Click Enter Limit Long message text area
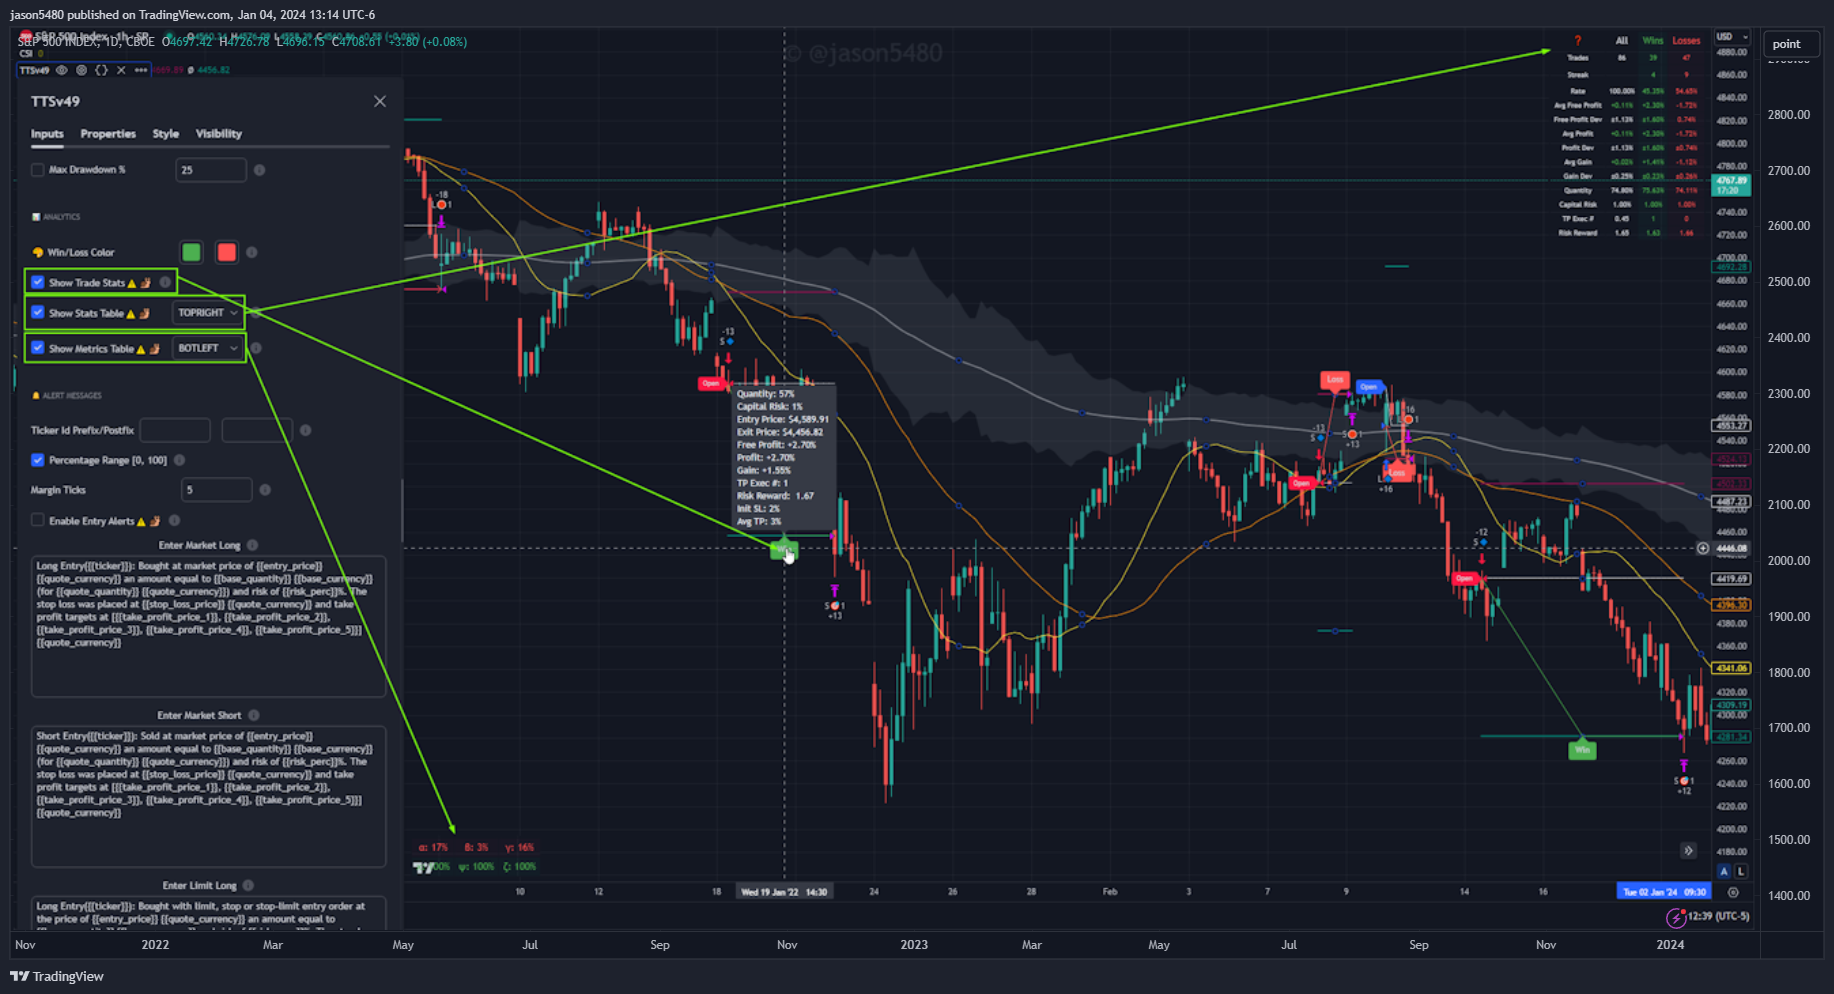The width and height of the screenshot is (1834, 994). point(208,912)
